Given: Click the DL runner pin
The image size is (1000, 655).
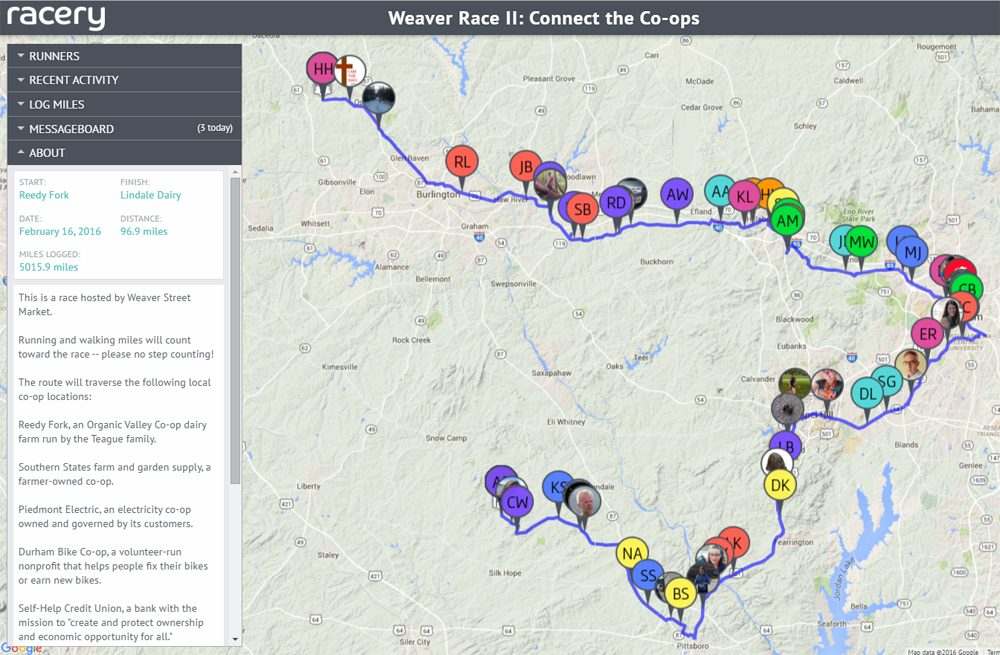Looking at the screenshot, I should pos(868,393).
